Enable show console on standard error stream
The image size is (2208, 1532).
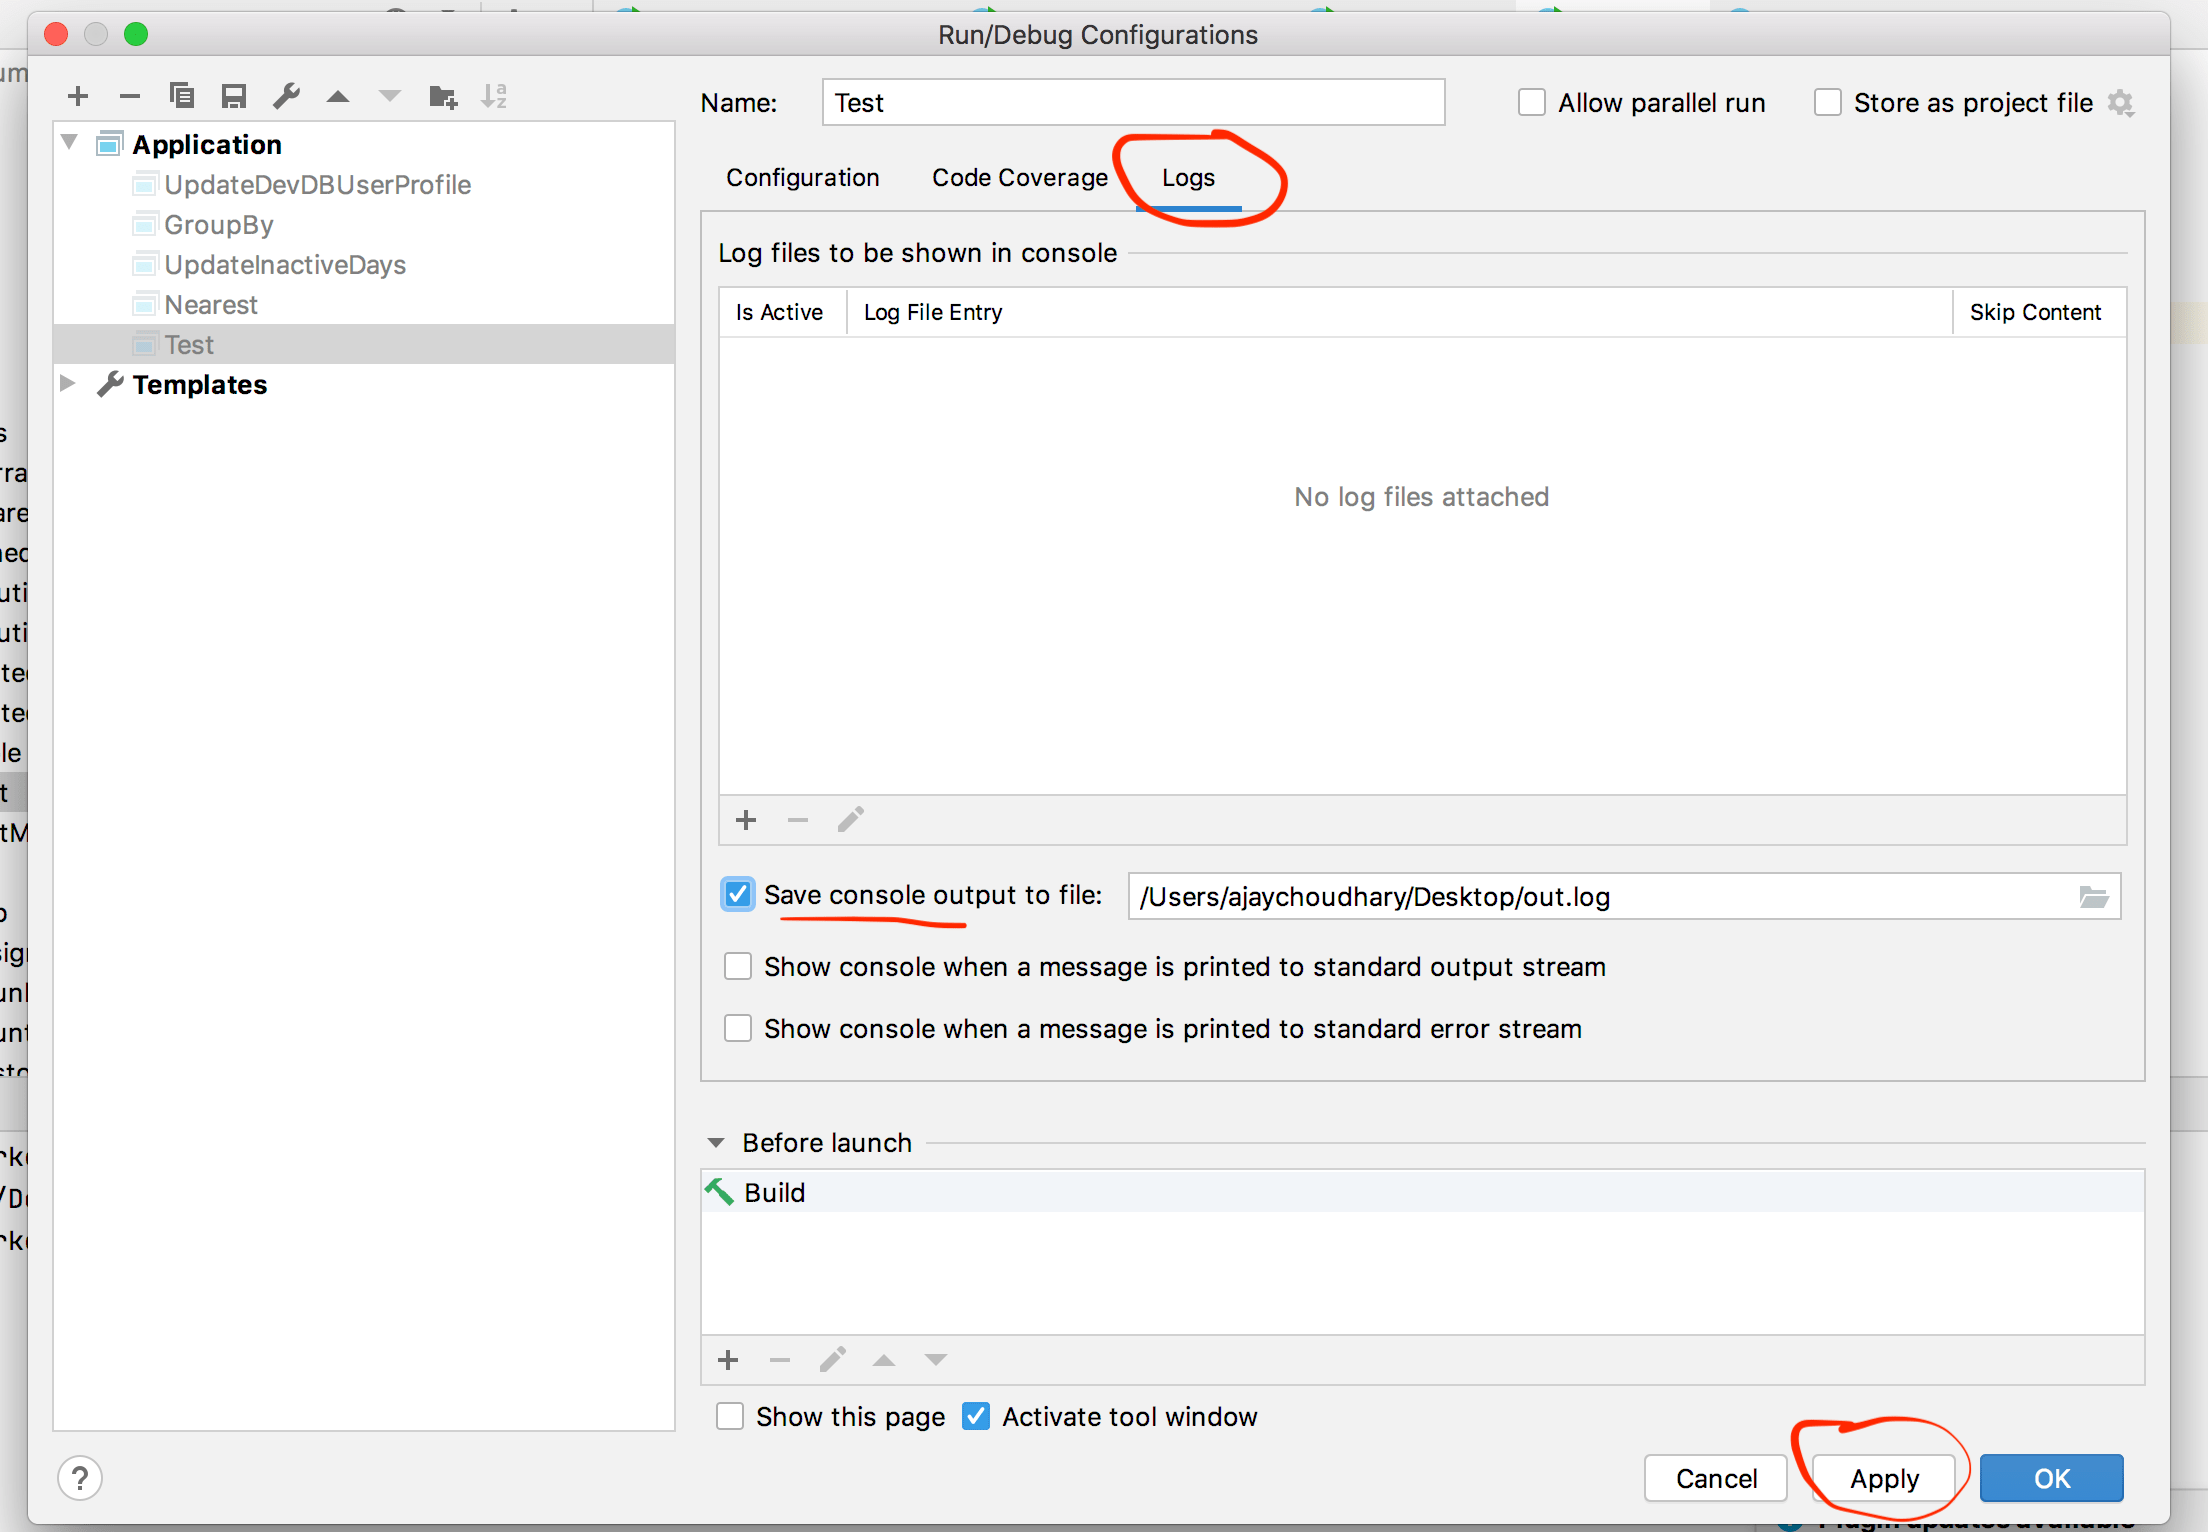(737, 1028)
